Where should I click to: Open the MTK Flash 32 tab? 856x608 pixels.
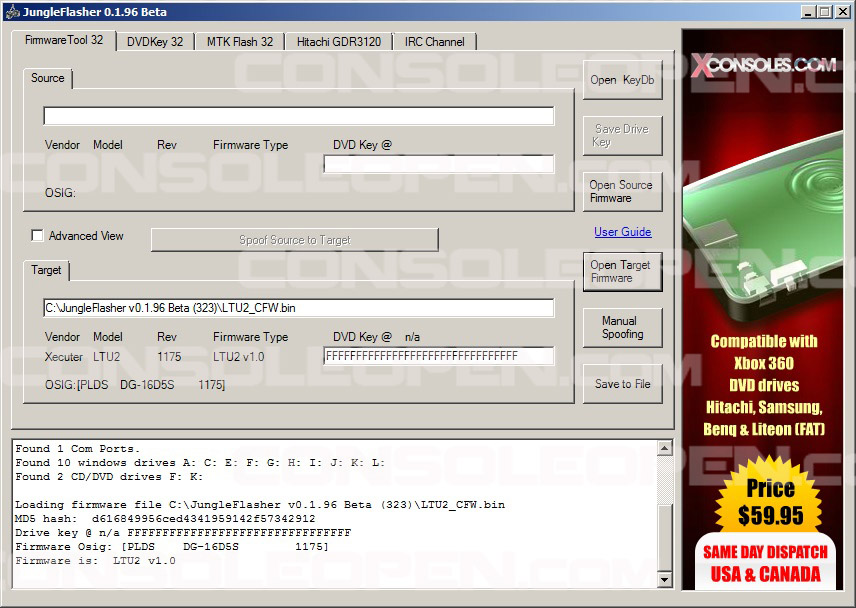[239, 42]
